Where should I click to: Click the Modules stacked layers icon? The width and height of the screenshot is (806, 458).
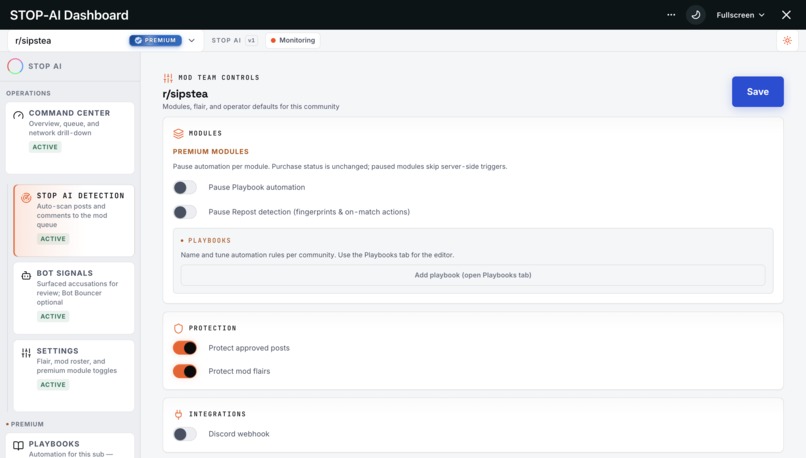point(178,134)
